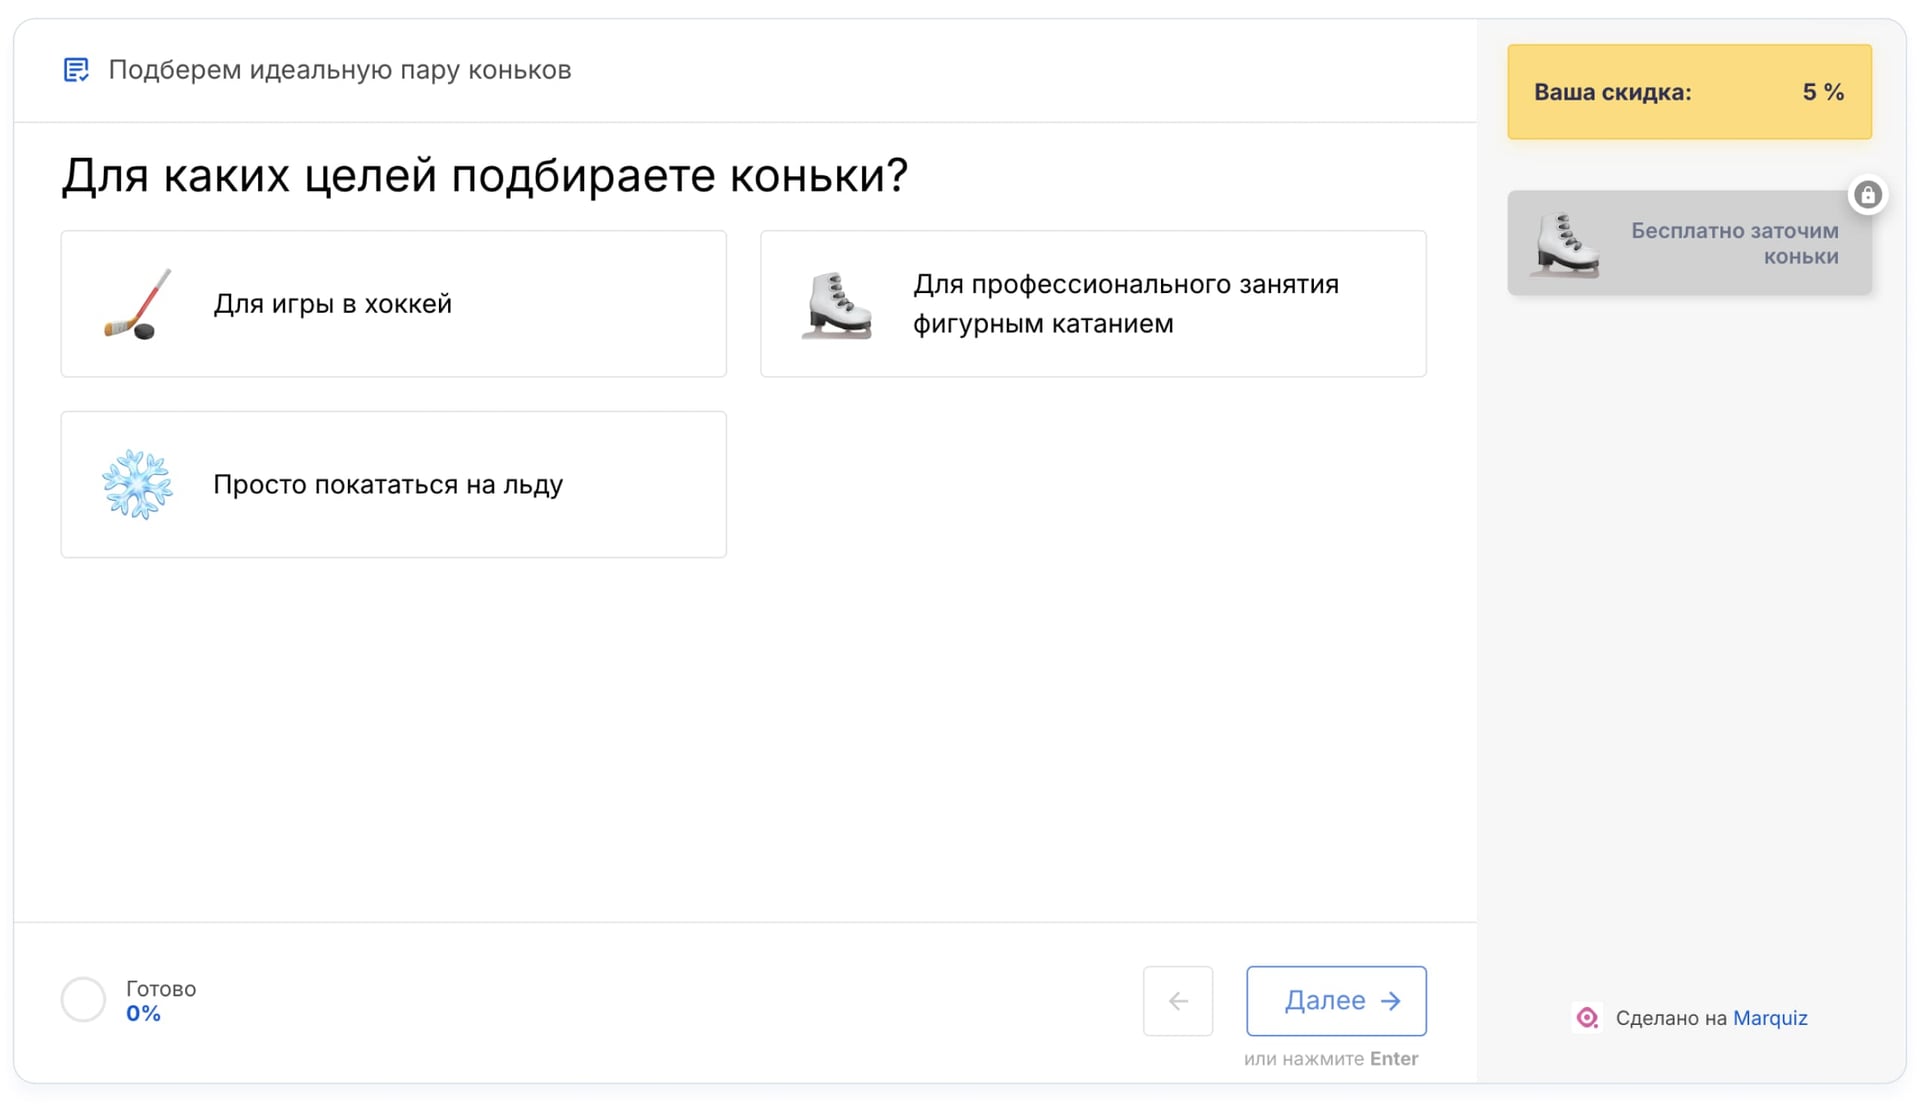Select the professional figure skating option

point(1092,303)
